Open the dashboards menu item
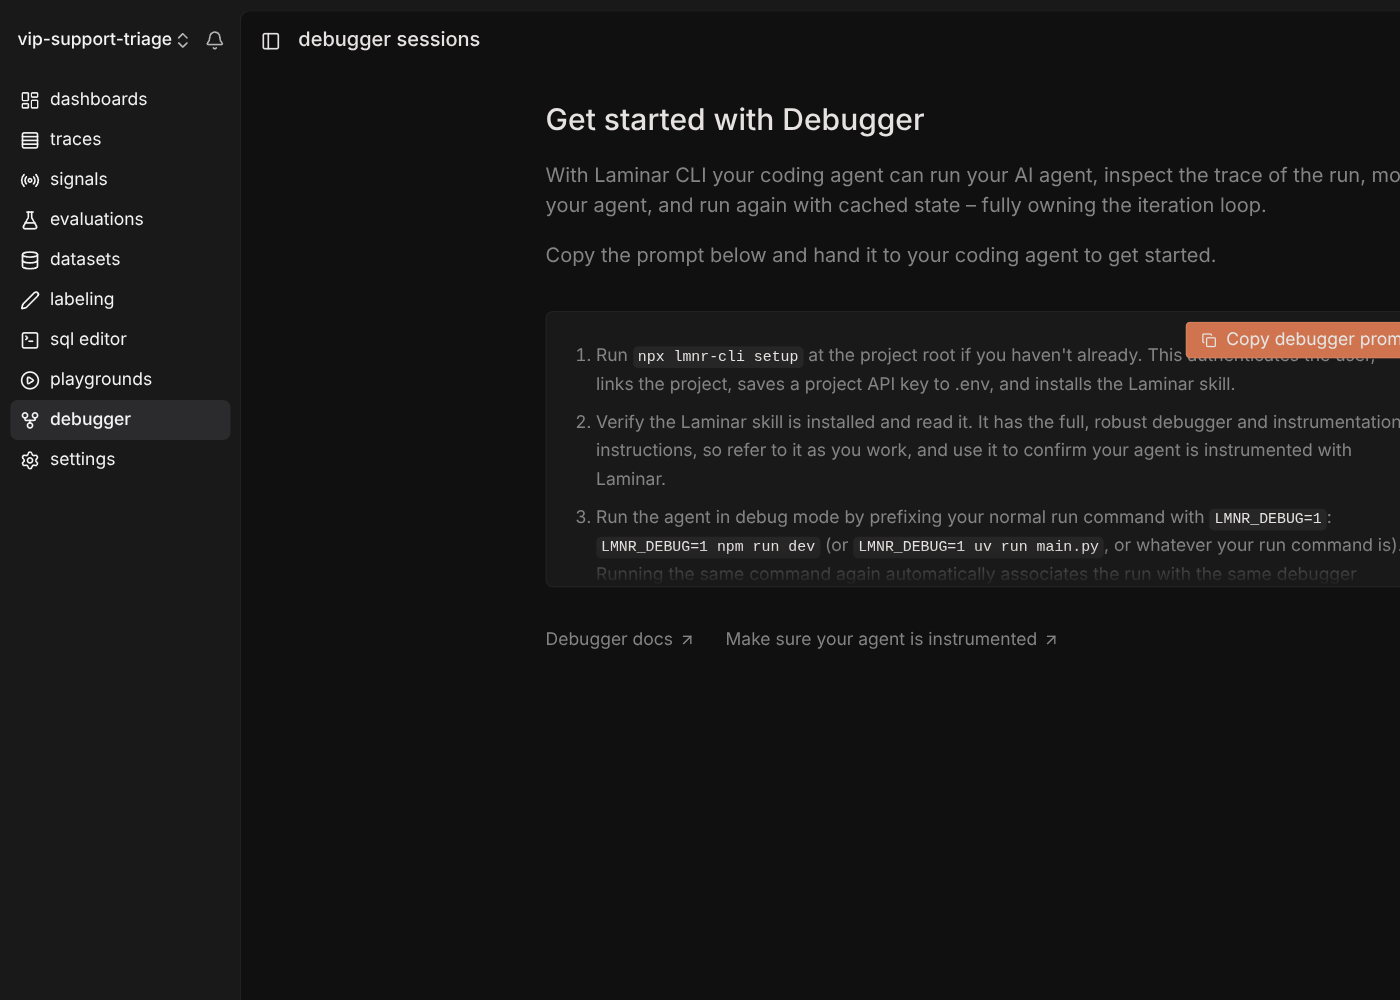 (x=120, y=100)
